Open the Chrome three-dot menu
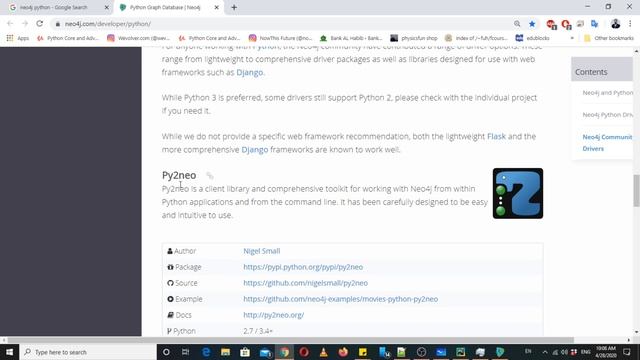The width and height of the screenshot is (640, 360). 630,24
